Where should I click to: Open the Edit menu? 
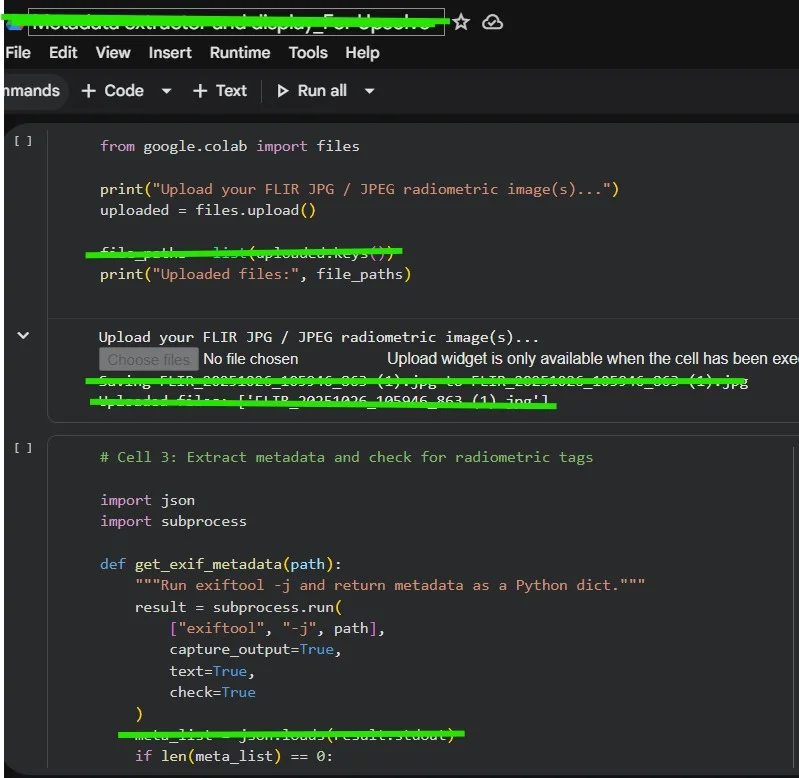click(63, 52)
